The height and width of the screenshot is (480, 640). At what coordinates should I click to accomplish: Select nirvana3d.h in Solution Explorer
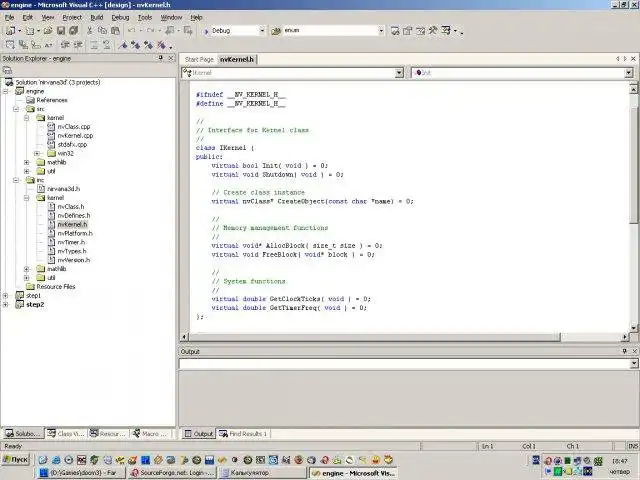click(63, 189)
